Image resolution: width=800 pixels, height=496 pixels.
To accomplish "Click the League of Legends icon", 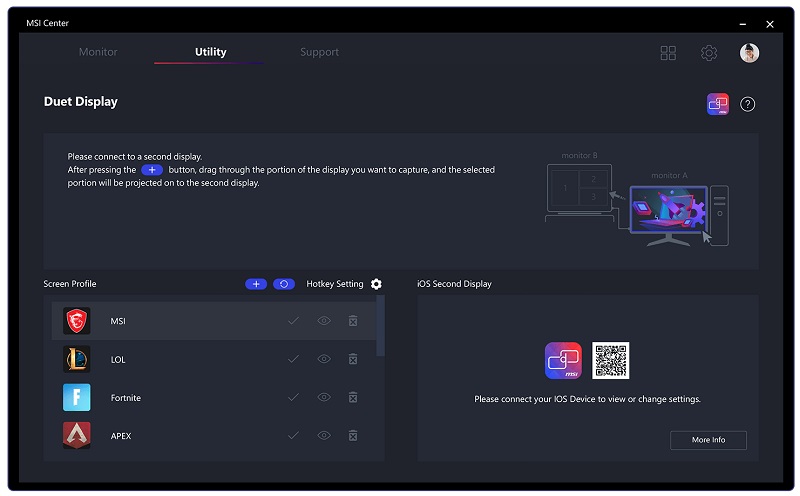I will point(77,359).
